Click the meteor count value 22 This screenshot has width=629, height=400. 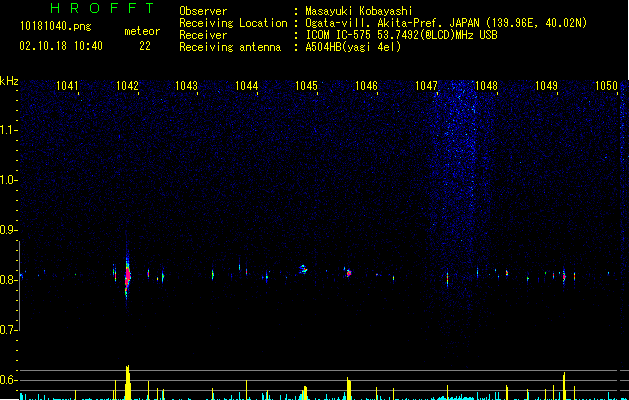click(x=145, y=46)
